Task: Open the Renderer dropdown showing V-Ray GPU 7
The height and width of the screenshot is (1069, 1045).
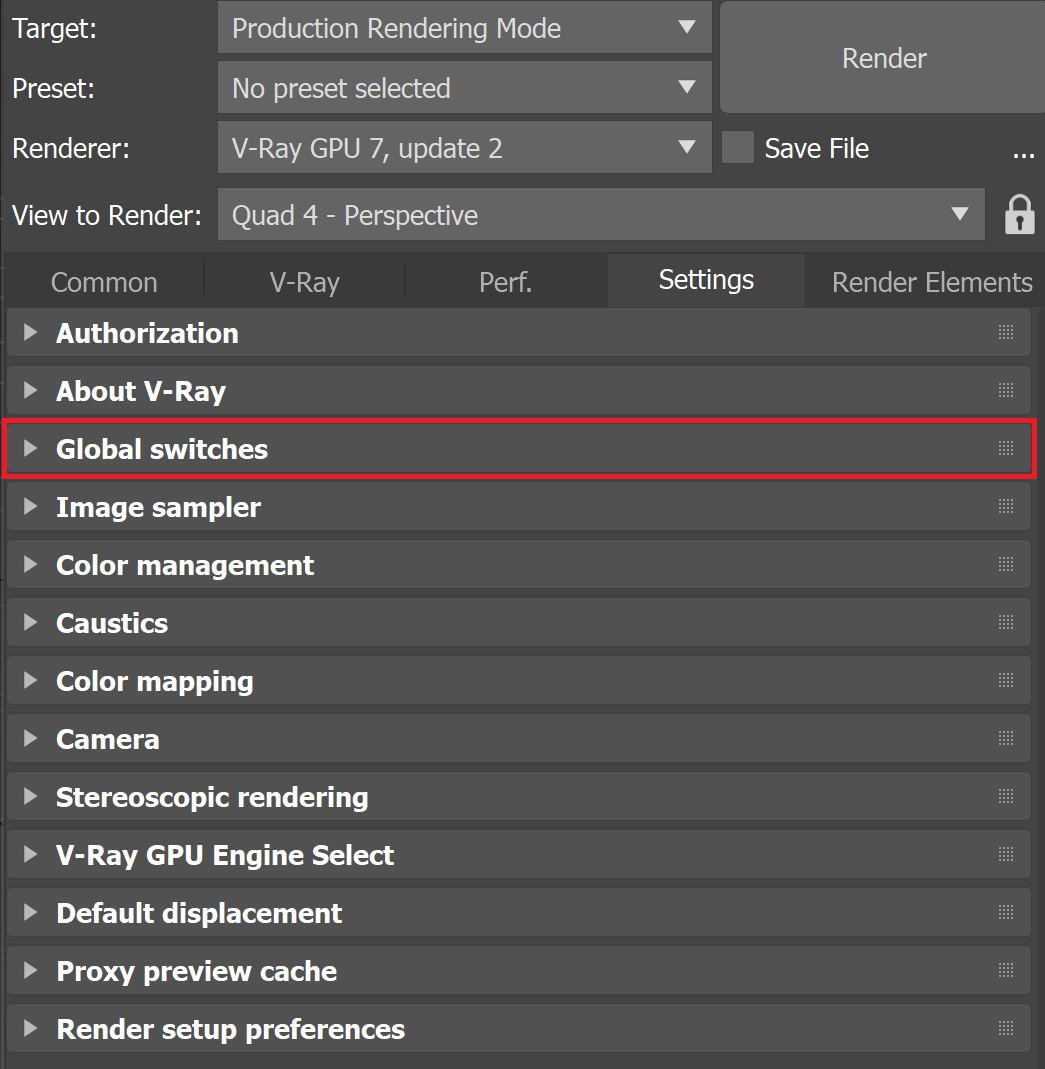Action: 465,147
